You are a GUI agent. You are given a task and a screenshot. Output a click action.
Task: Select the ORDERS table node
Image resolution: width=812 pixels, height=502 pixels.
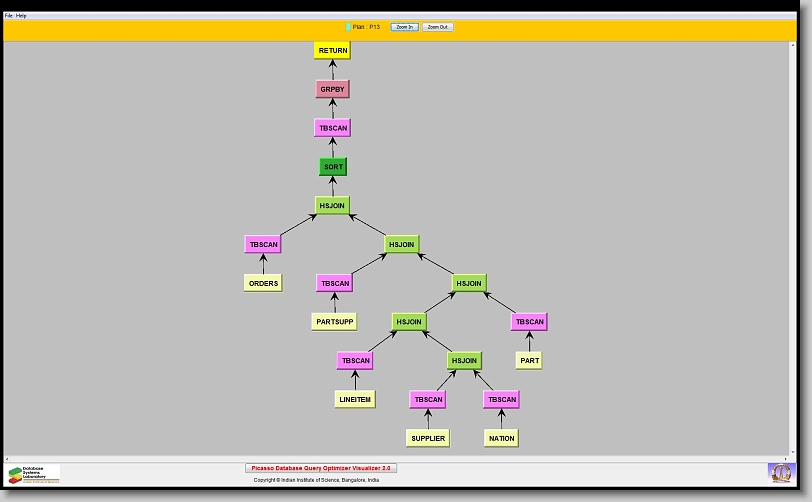tap(263, 283)
